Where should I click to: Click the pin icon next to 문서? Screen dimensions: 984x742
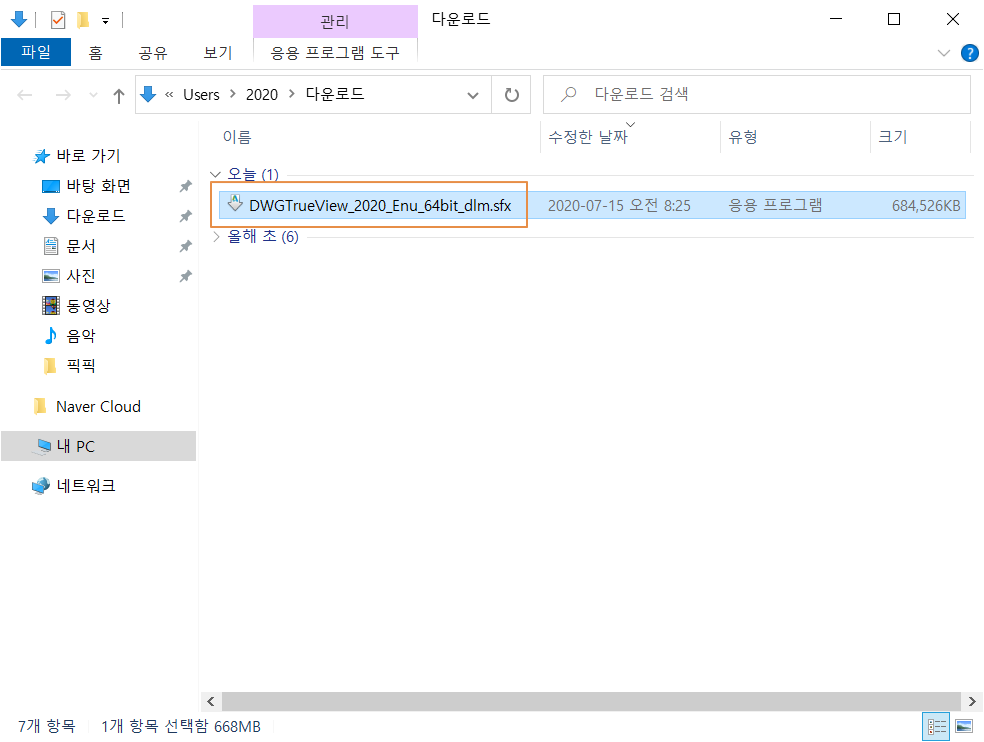tap(185, 246)
